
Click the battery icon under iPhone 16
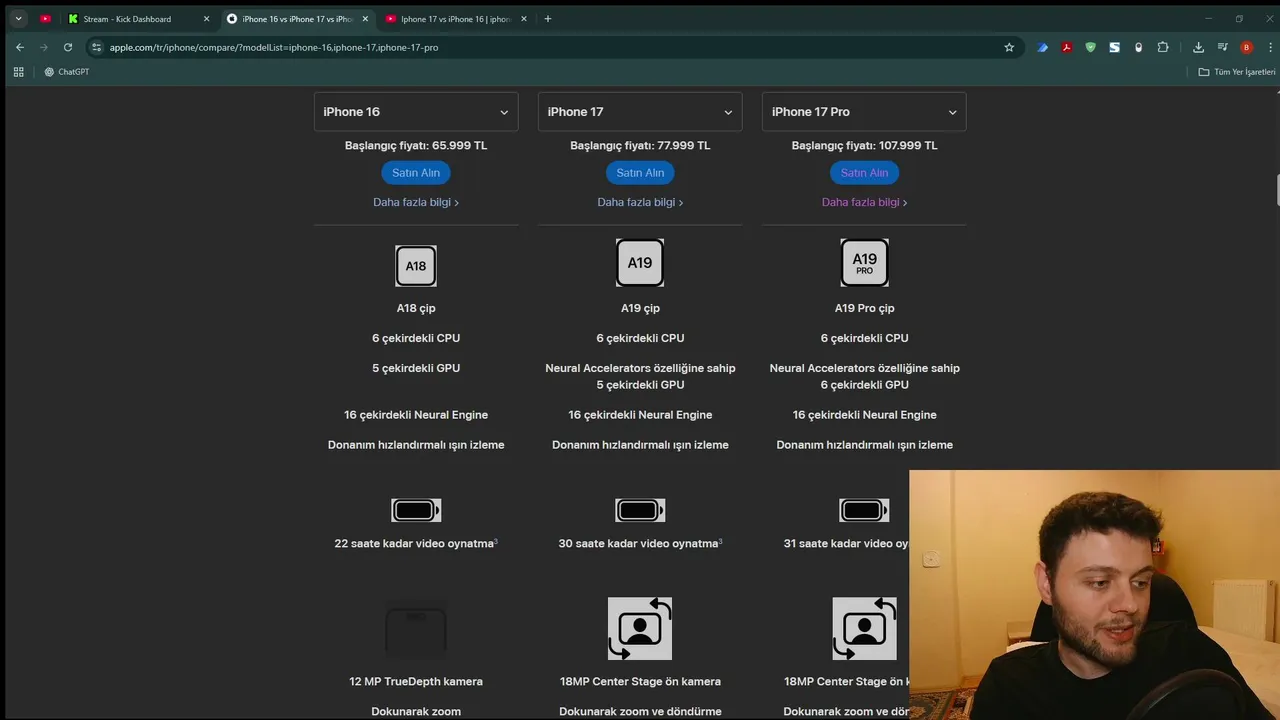tap(416, 510)
